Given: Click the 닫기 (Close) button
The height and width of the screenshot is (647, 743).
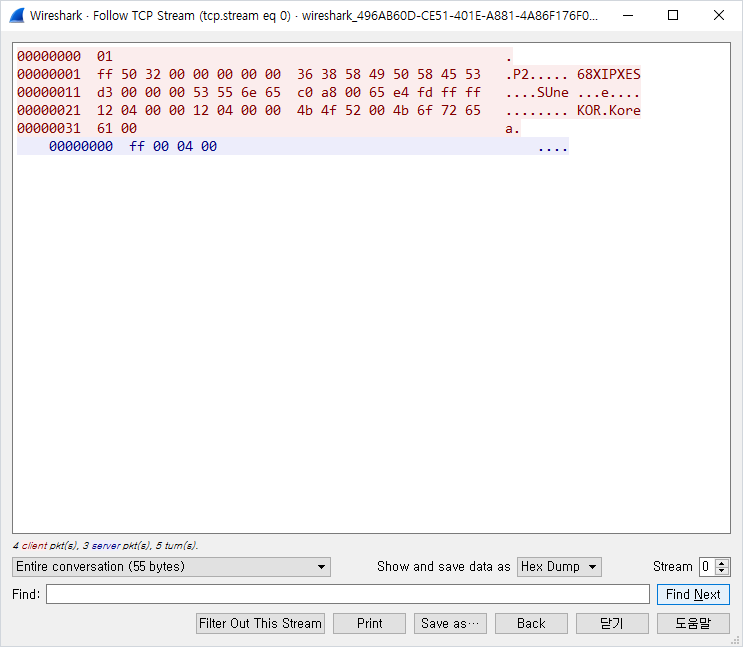Looking at the screenshot, I should pos(612,623).
